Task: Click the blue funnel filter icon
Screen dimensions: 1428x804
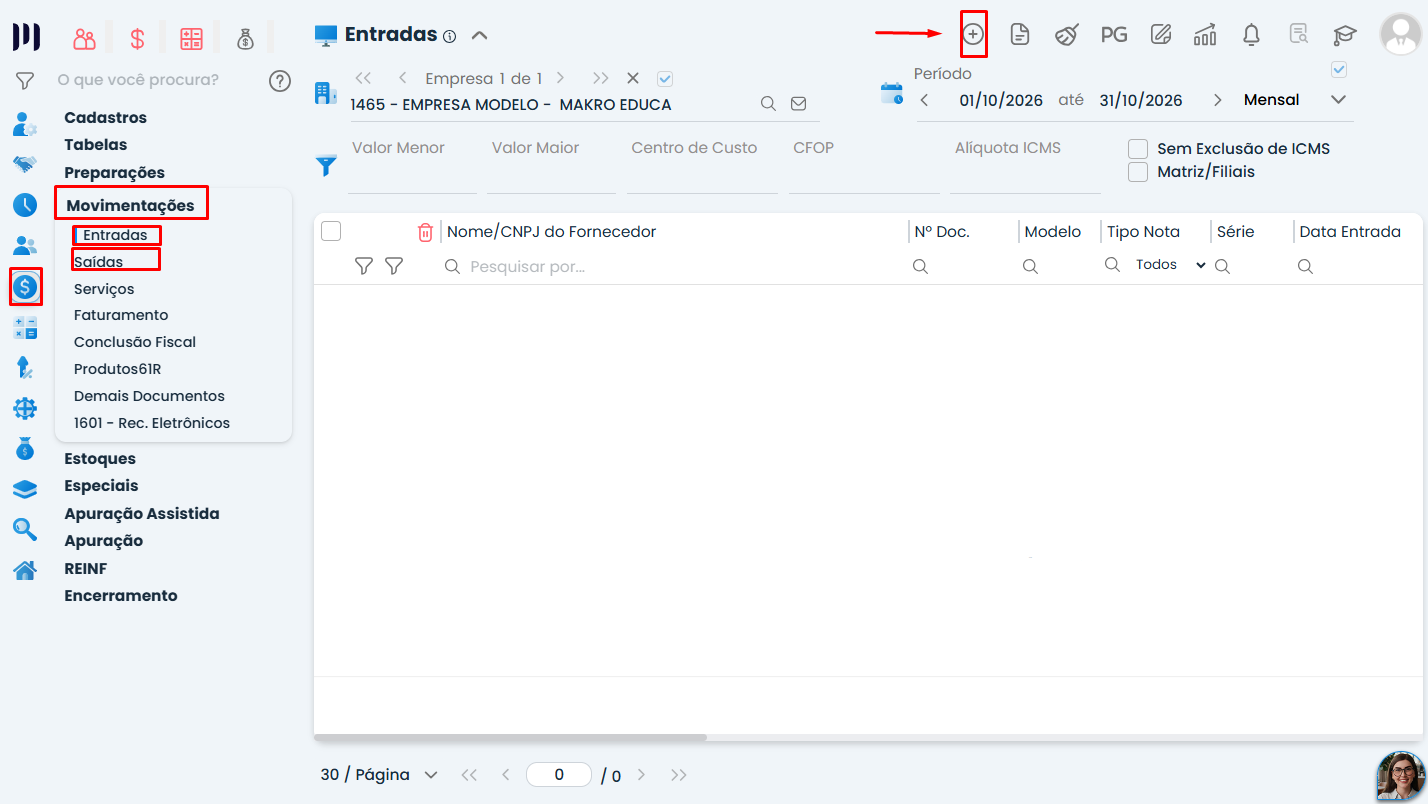Action: pos(326,166)
